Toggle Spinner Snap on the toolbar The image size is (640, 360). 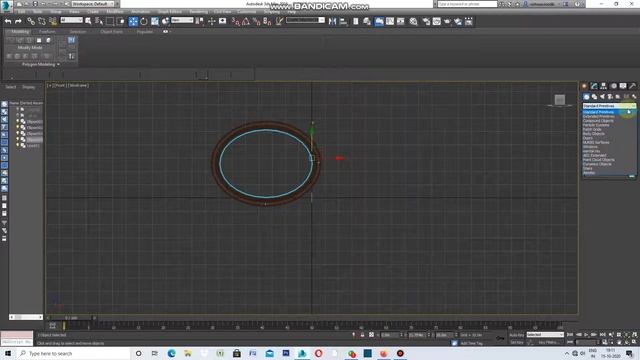coord(267,21)
